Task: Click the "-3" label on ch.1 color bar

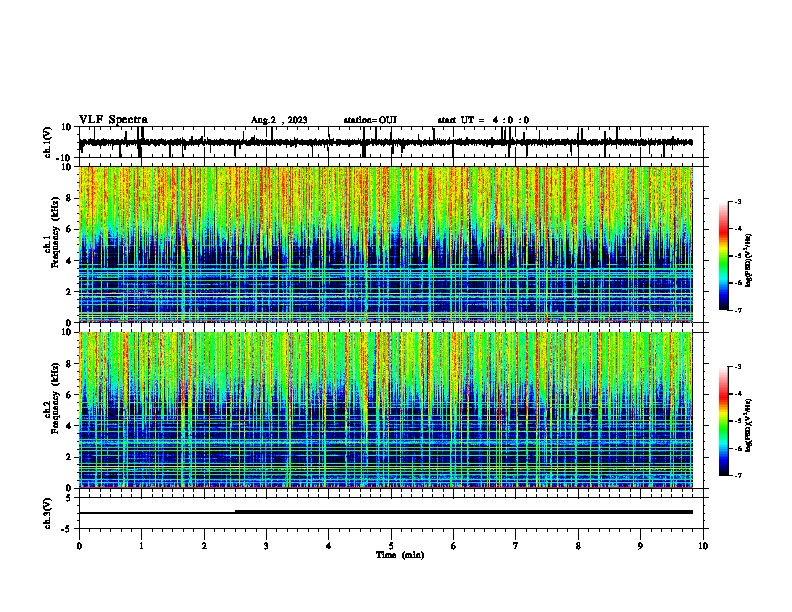Action: click(737, 201)
